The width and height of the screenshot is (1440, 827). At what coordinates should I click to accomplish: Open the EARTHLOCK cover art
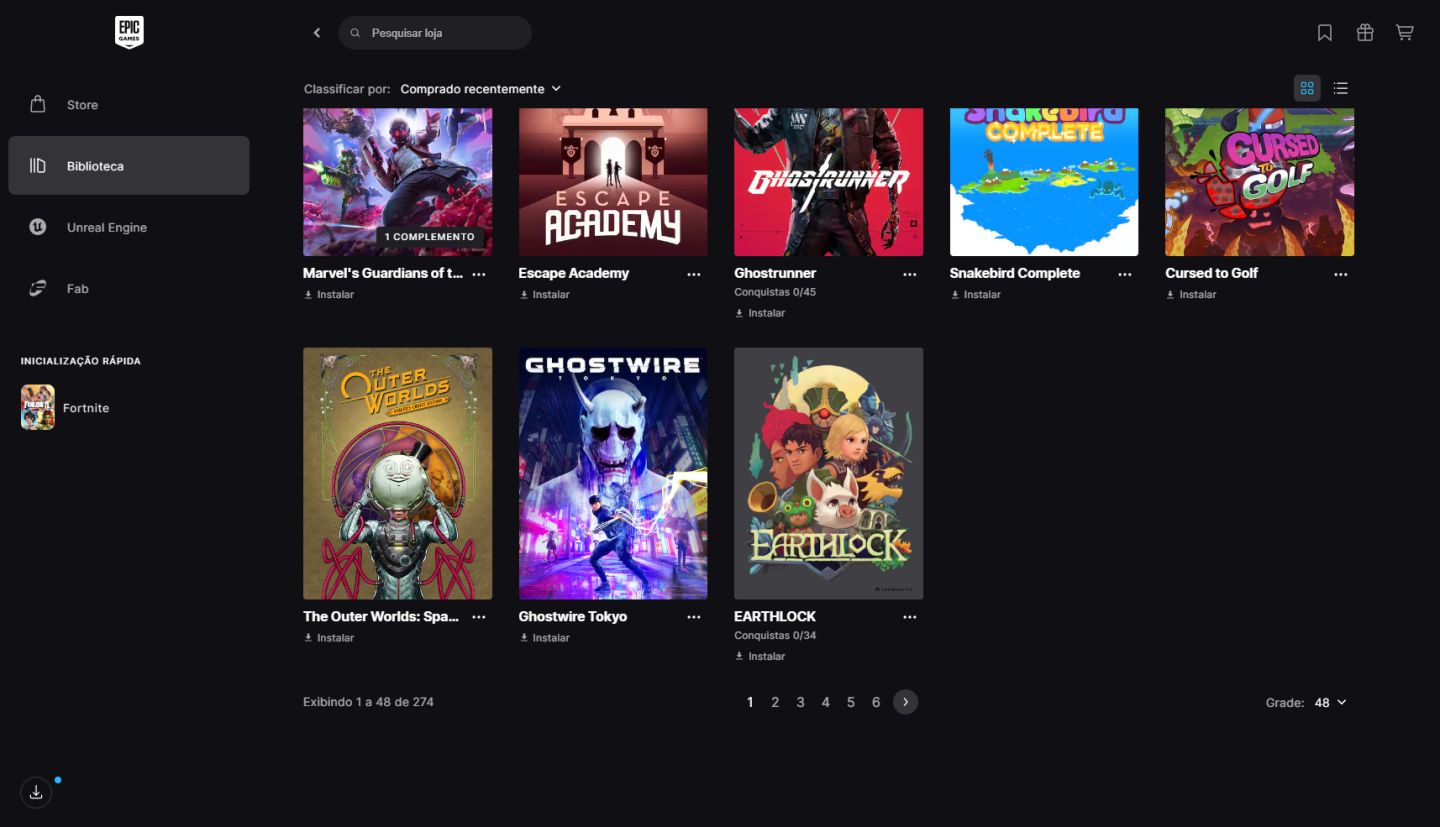click(829, 474)
